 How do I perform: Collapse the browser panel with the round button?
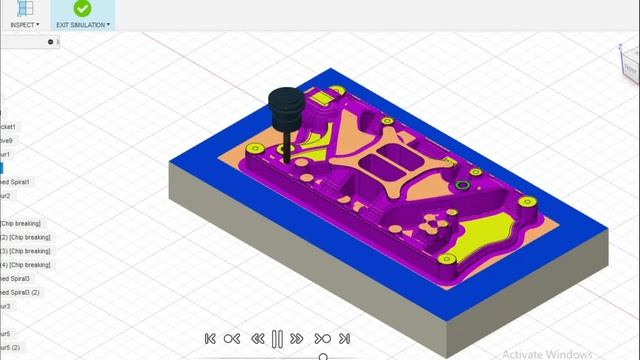[x=51, y=42]
